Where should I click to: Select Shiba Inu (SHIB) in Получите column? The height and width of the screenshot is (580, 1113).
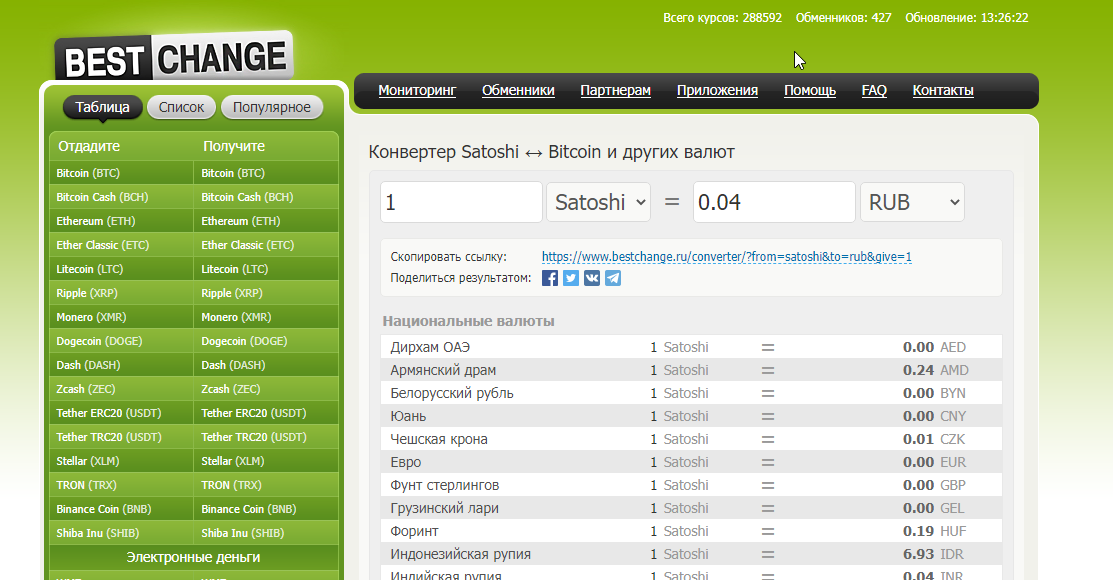coord(266,533)
